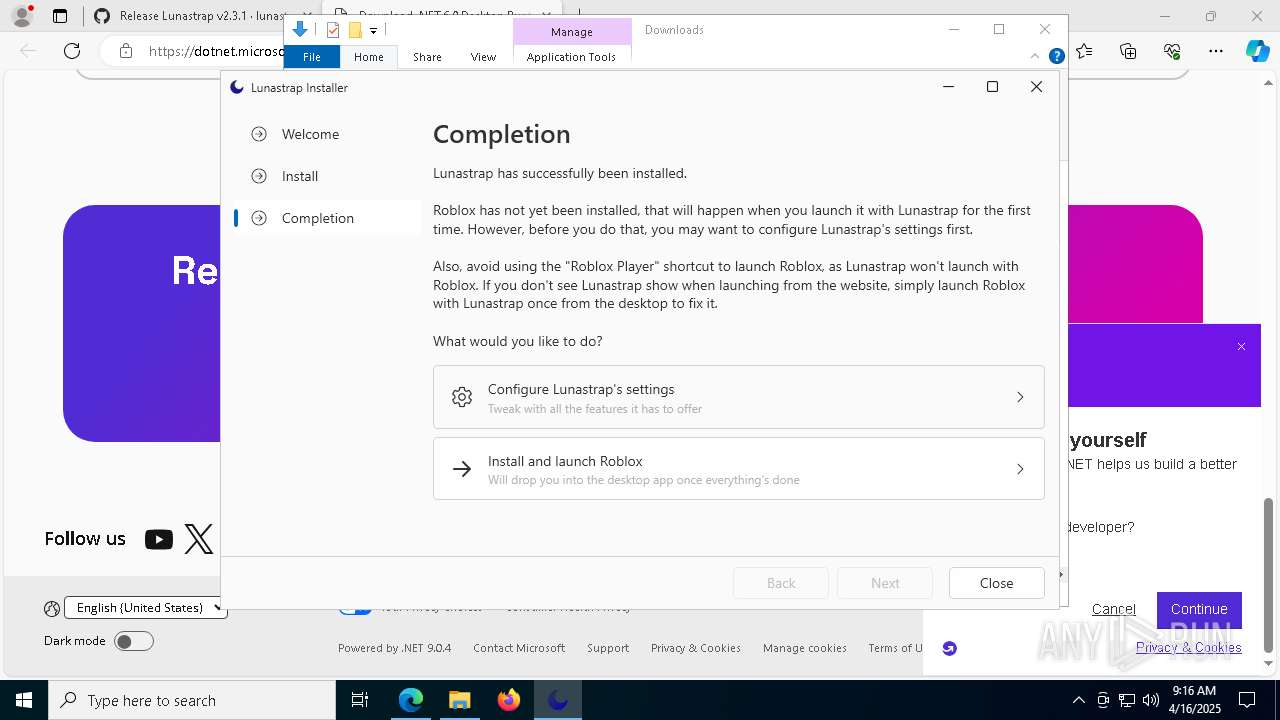Open Edge collections icon
Screen dimensions: 1280x720
pos(1129,51)
